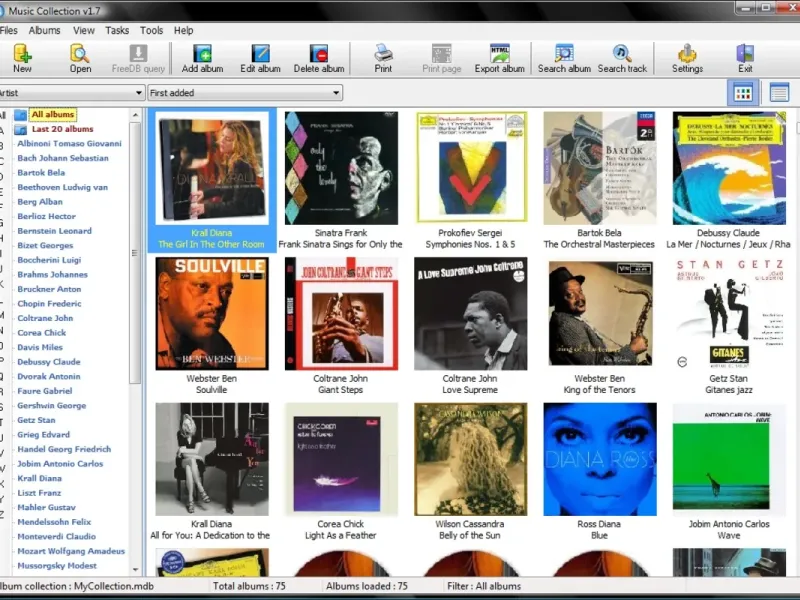Open Settings from the toolbar

pyautogui.click(x=687, y=53)
